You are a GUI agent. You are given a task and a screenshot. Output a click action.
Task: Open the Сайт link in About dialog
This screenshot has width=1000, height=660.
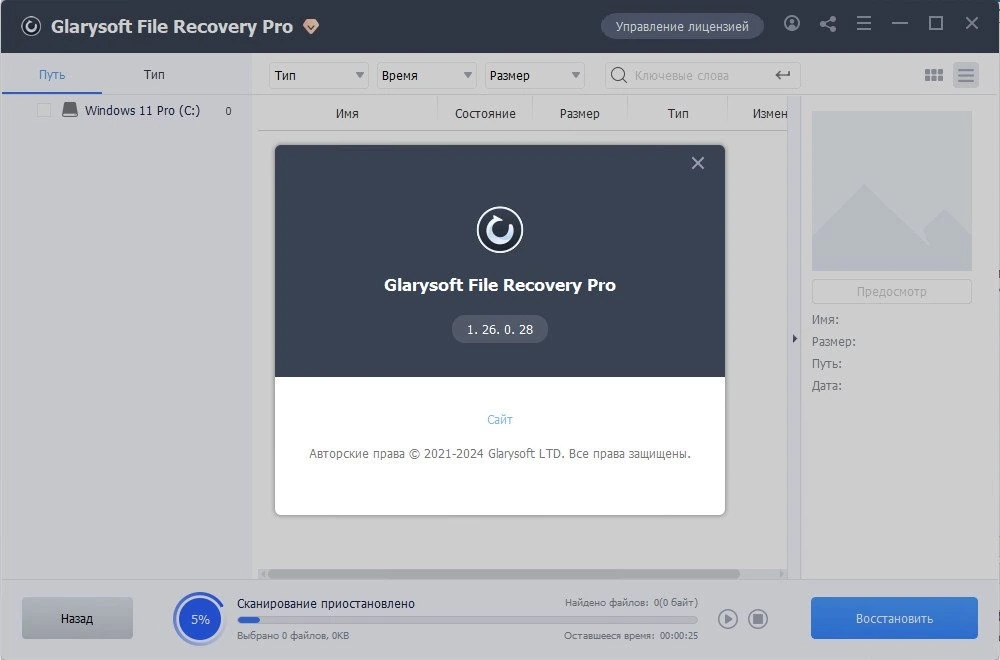click(x=499, y=420)
